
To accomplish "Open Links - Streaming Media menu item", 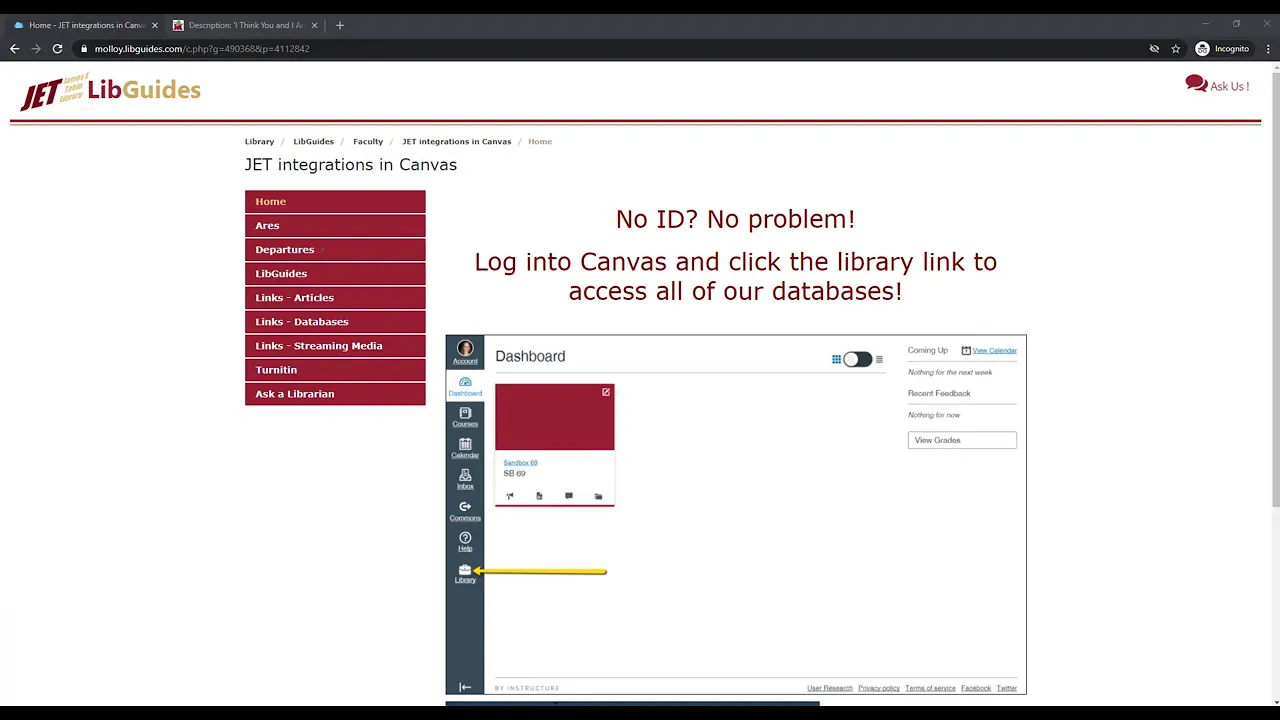I will click(x=335, y=345).
